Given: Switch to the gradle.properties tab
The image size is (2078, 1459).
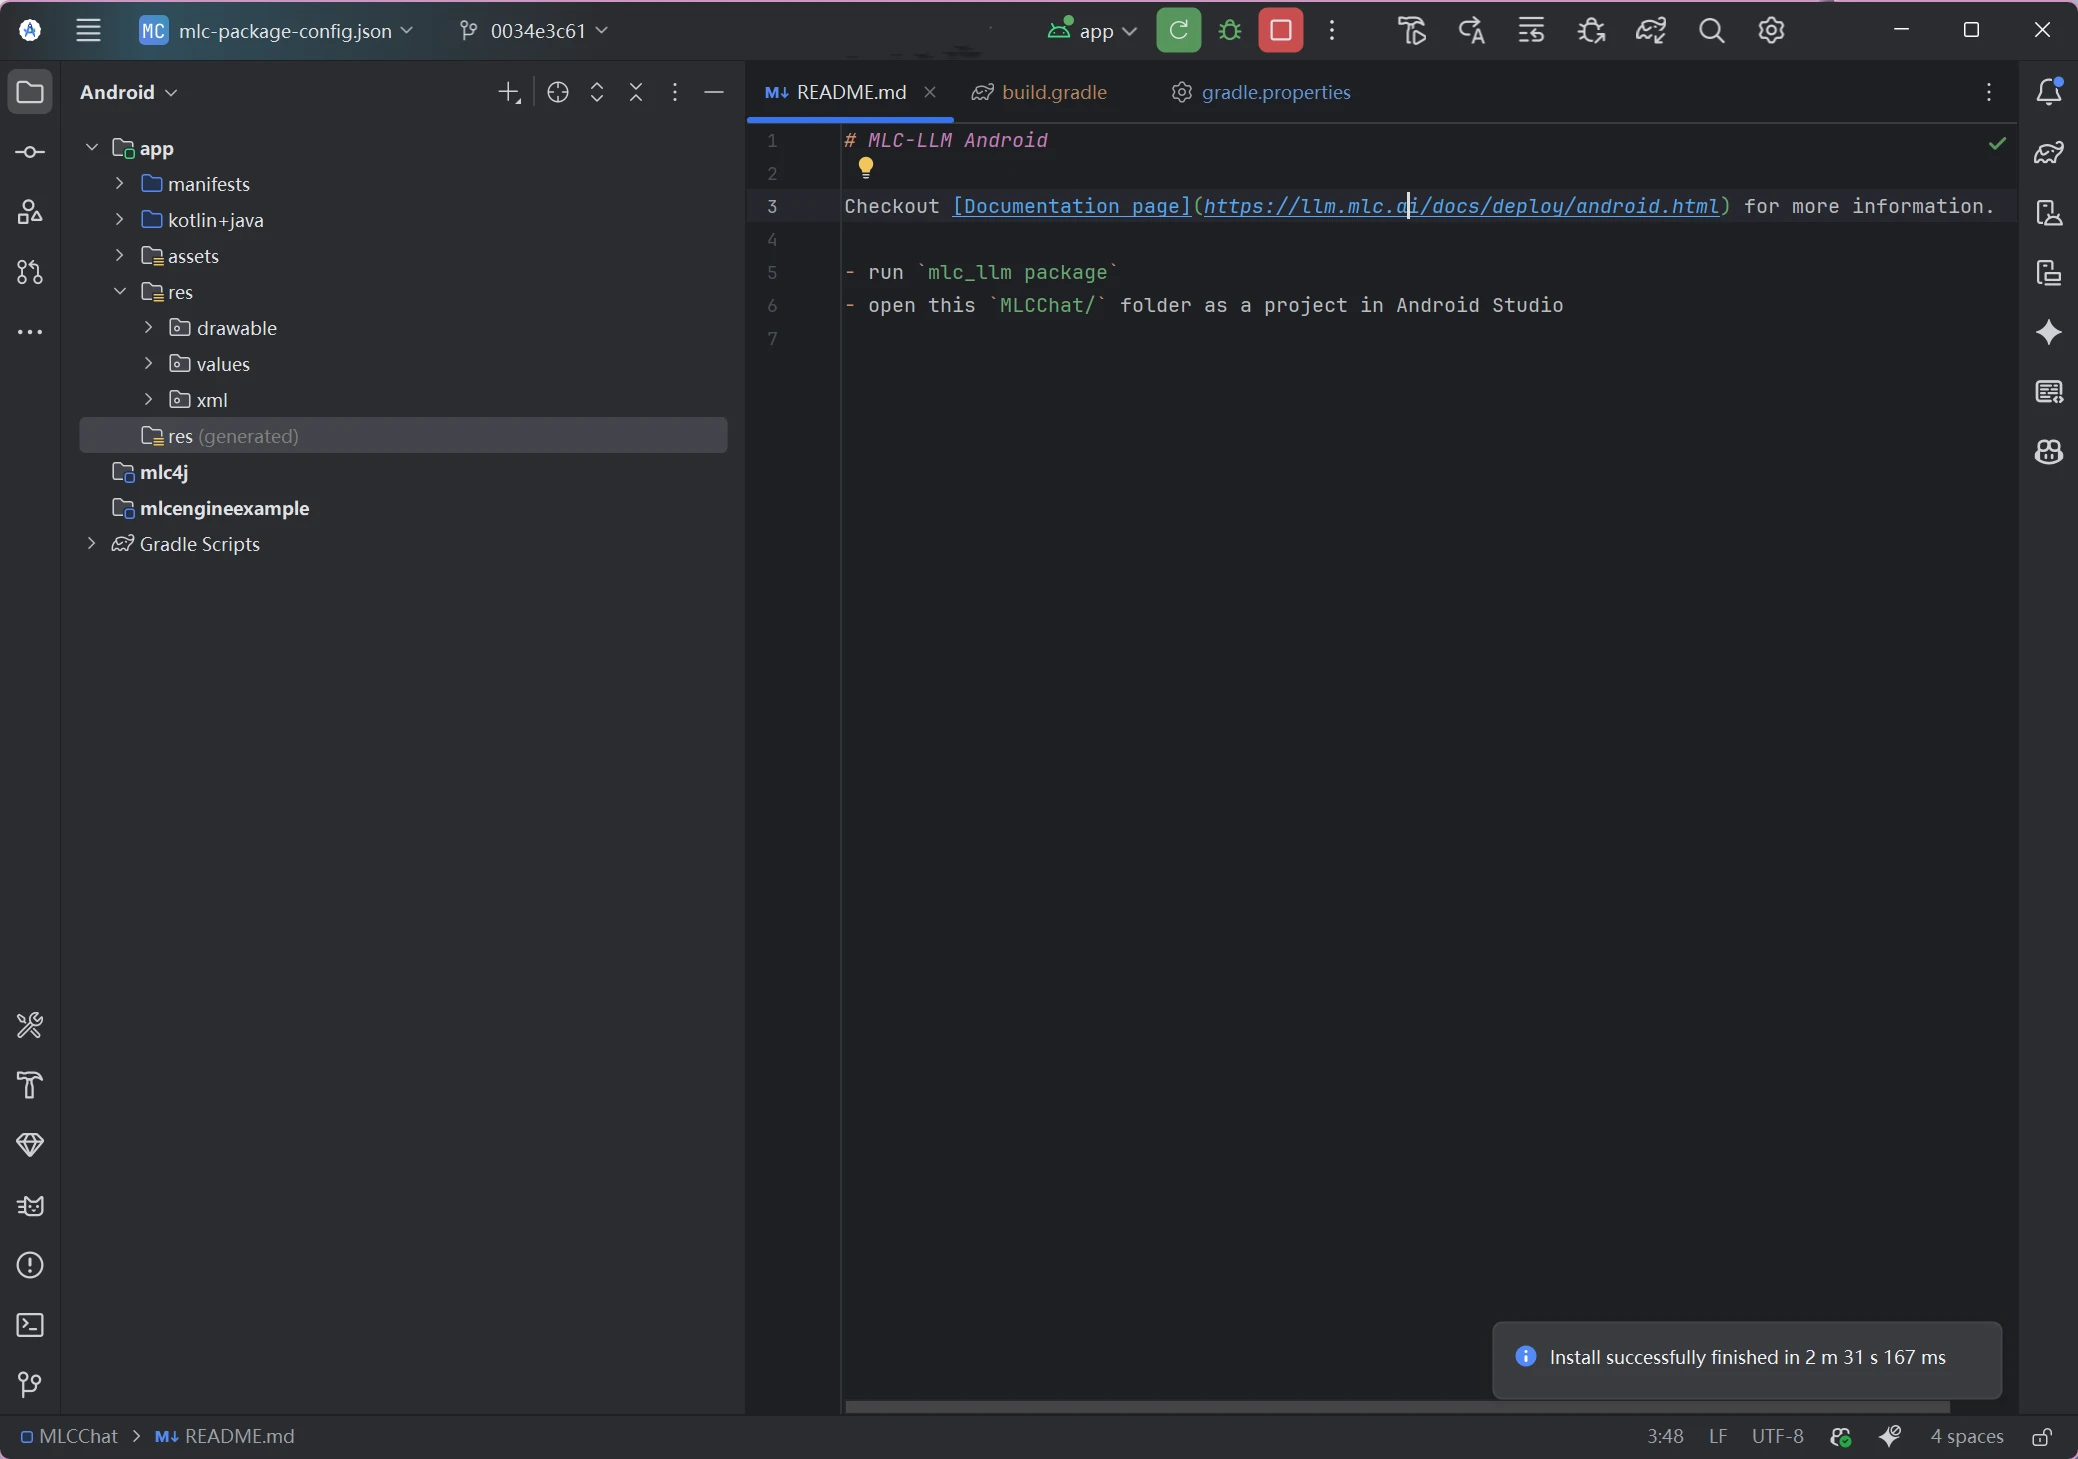Looking at the screenshot, I should pos(1275,92).
